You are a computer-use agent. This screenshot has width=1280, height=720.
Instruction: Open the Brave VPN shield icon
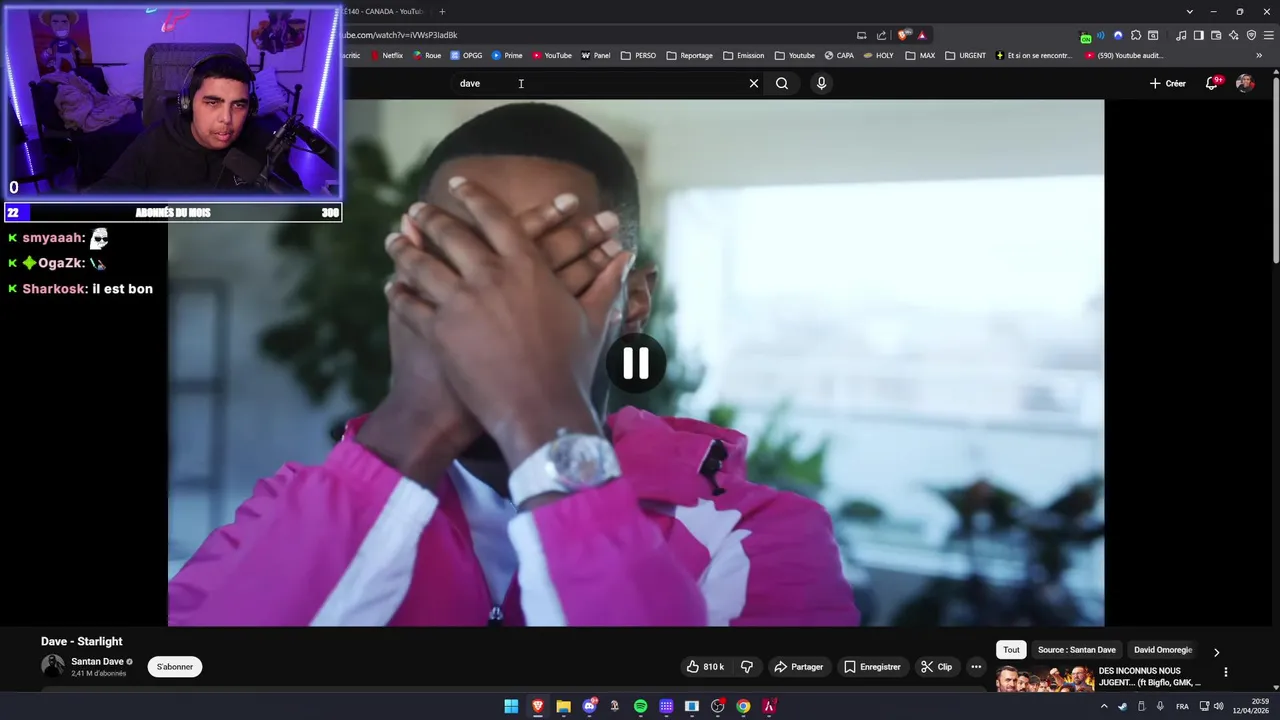1251,35
